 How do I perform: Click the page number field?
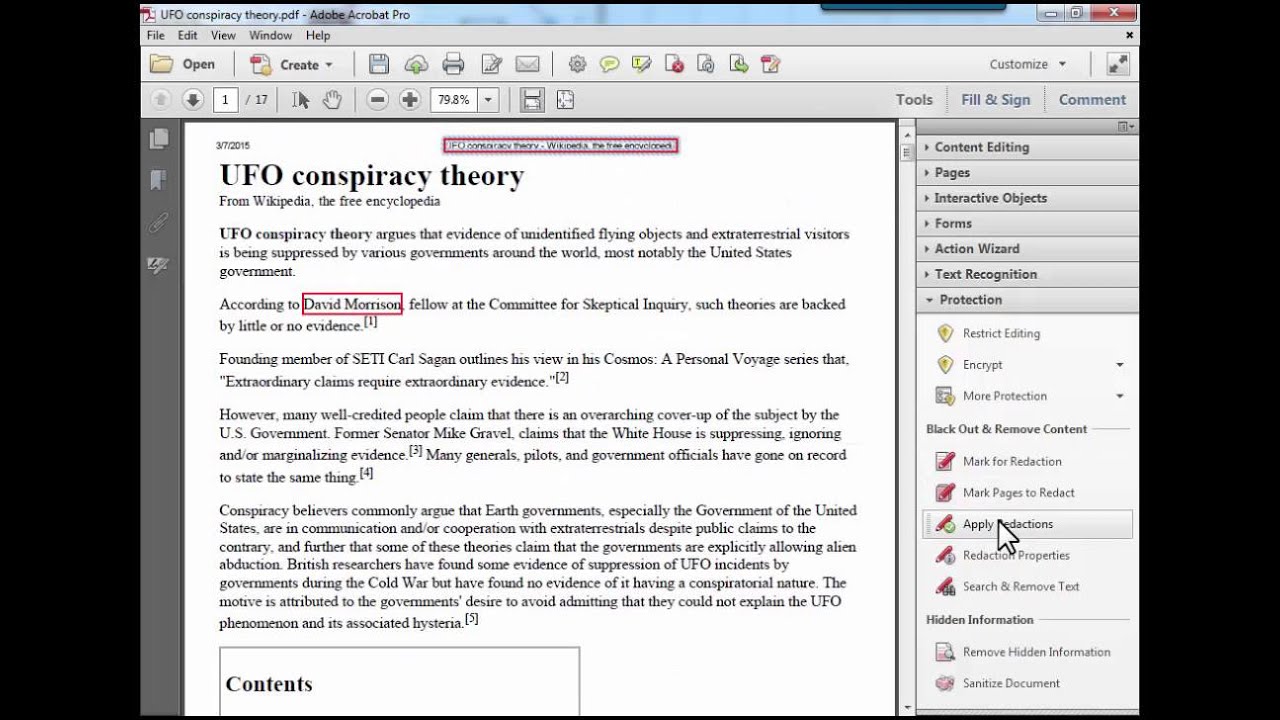[225, 99]
